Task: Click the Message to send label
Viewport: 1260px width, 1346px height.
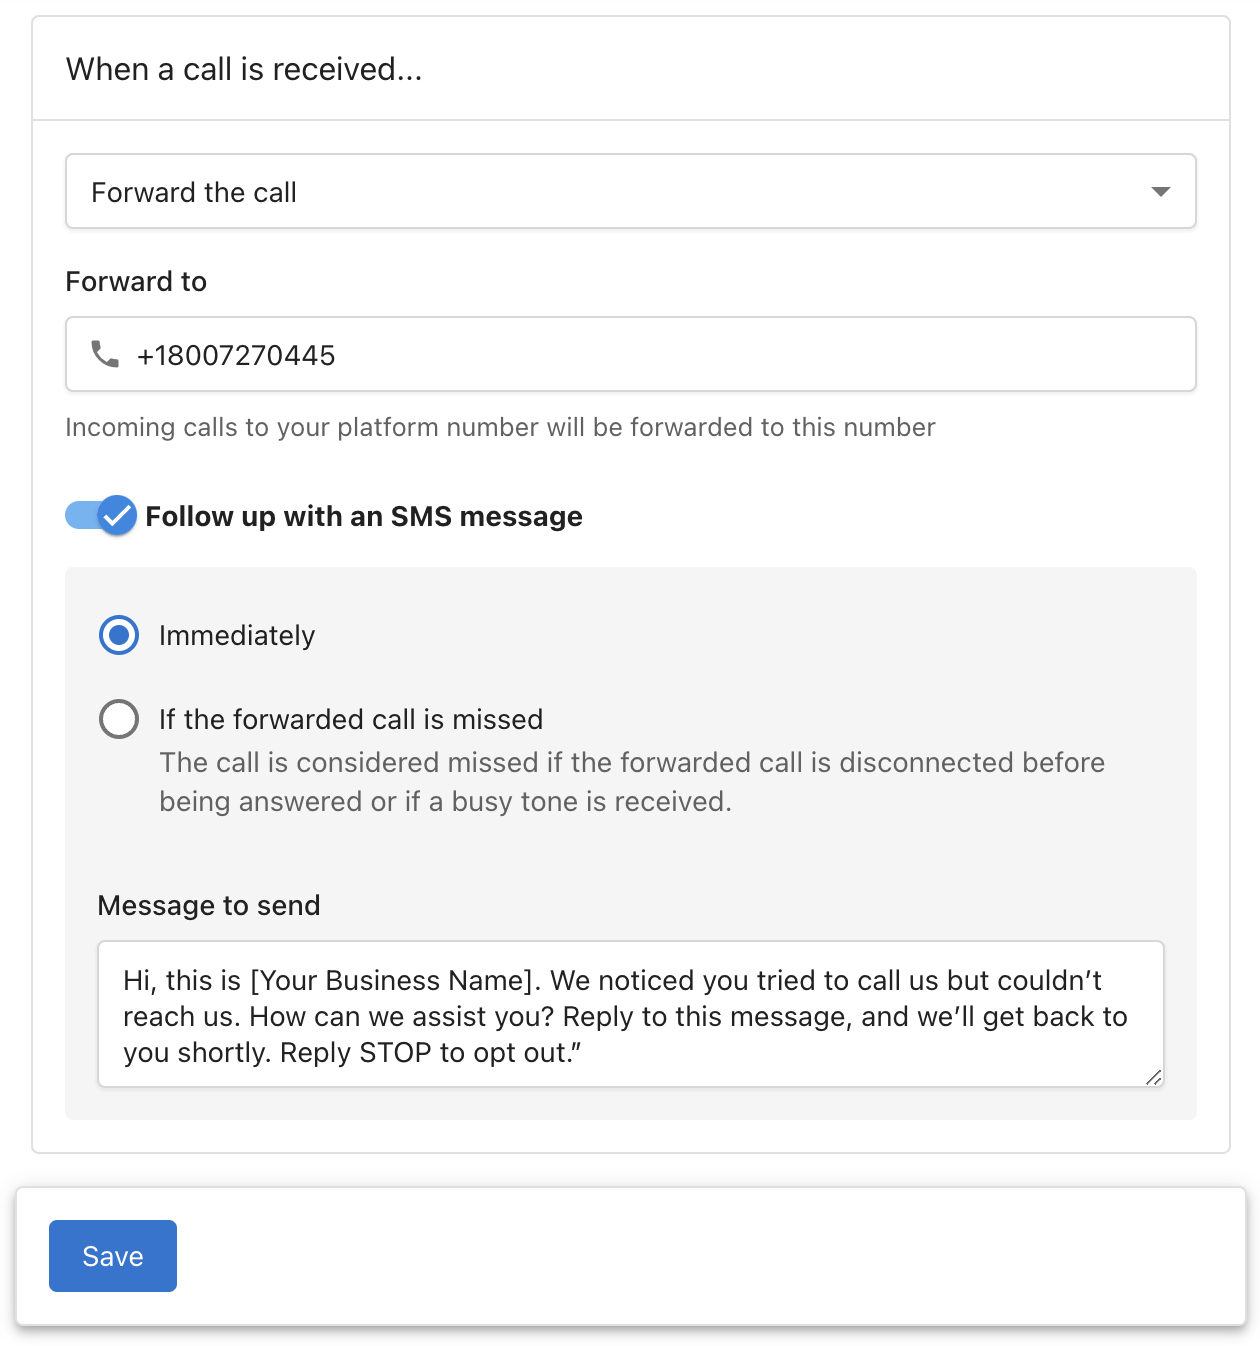Action: pyautogui.click(x=209, y=905)
